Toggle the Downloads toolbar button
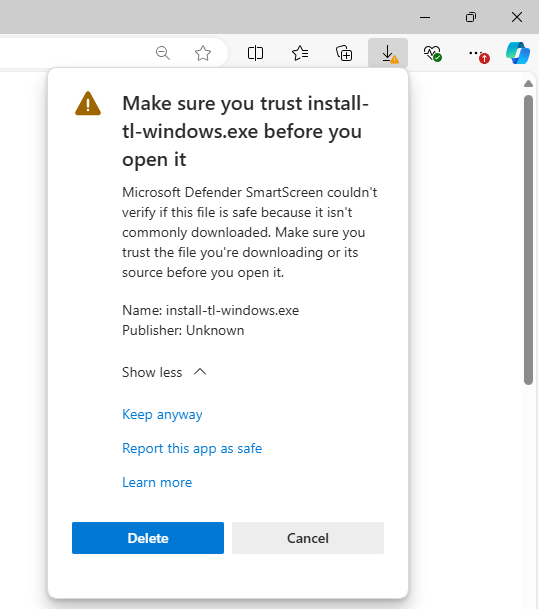The width and height of the screenshot is (539, 609). (x=388, y=53)
